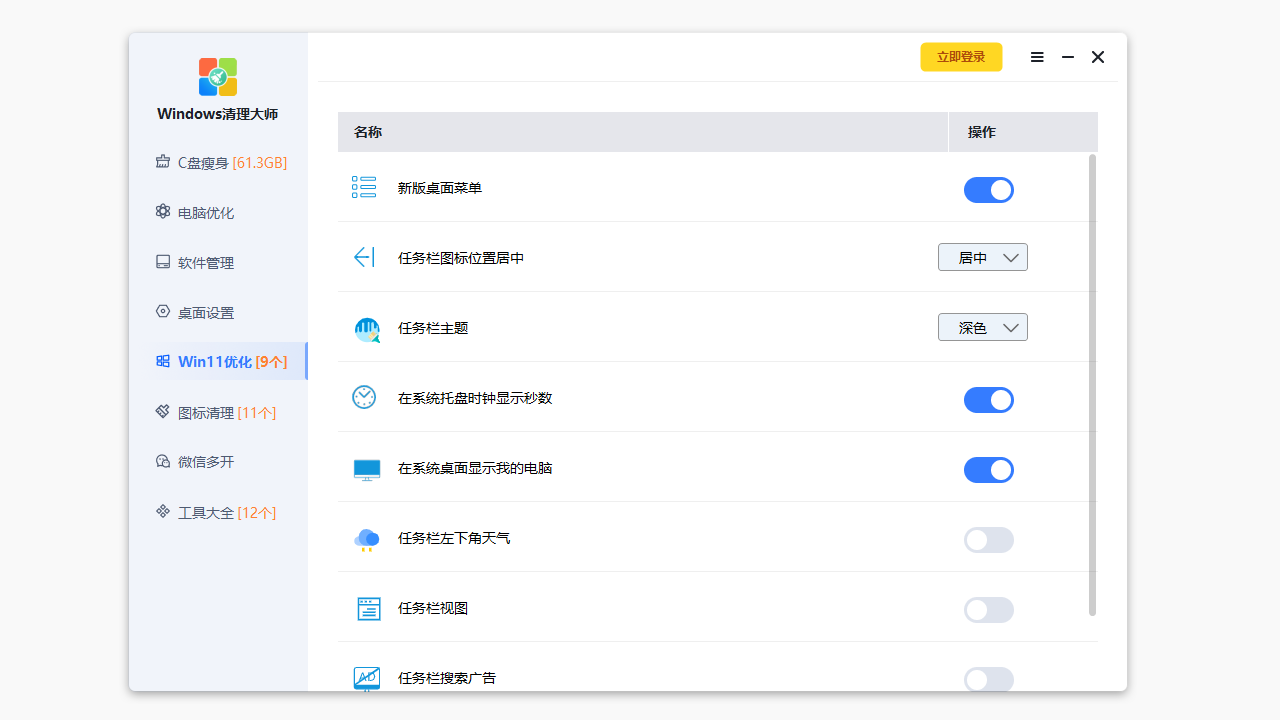The width and height of the screenshot is (1280, 720).
Task: Launch the 微信多开 WeChat multi-instance tool
Action: coord(207,461)
